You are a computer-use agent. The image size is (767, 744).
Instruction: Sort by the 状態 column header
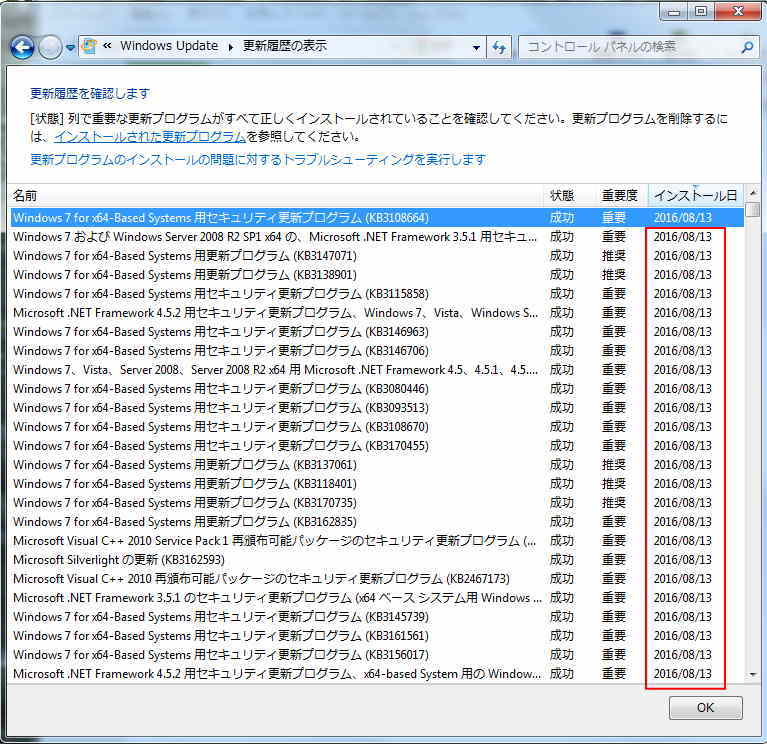tap(570, 196)
